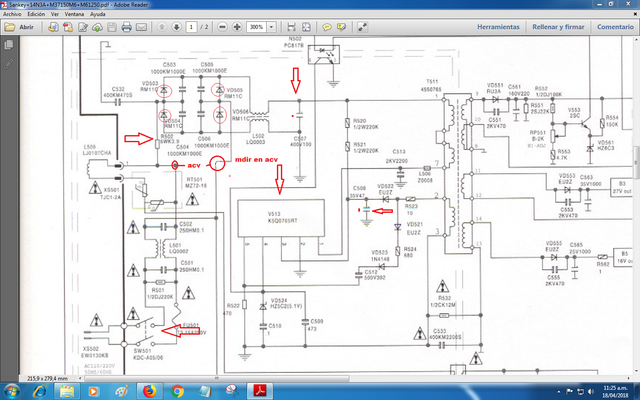Click the Action Center flag tray icon
The width and height of the screenshot is (640, 400).
coord(570,392)
